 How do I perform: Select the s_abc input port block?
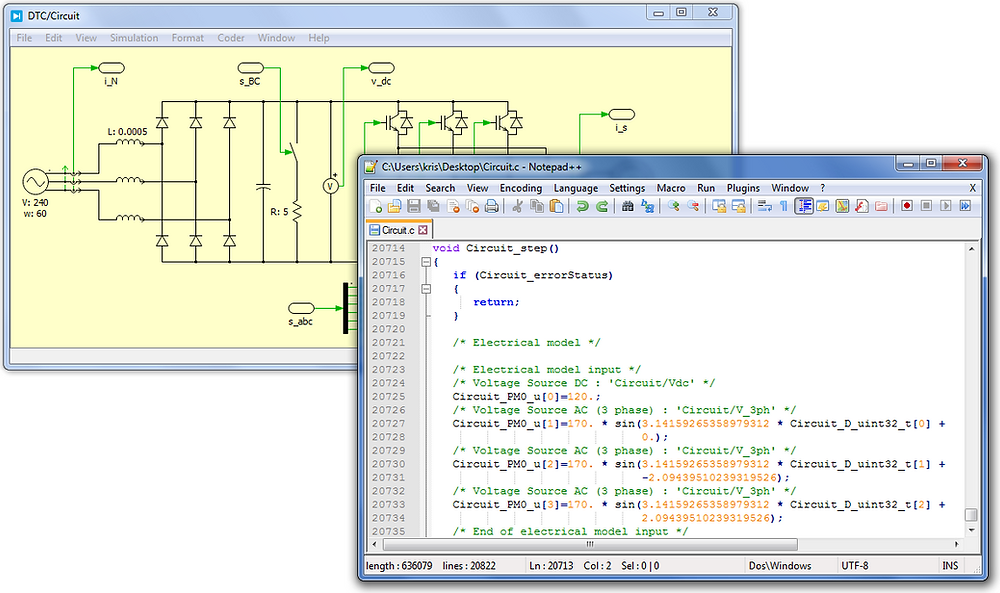301,309
